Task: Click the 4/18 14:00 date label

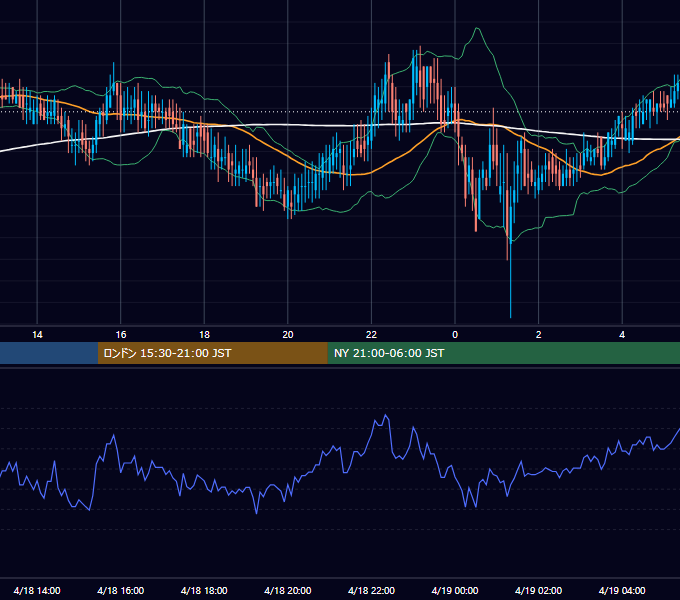Action: click(x=37, y=590)
